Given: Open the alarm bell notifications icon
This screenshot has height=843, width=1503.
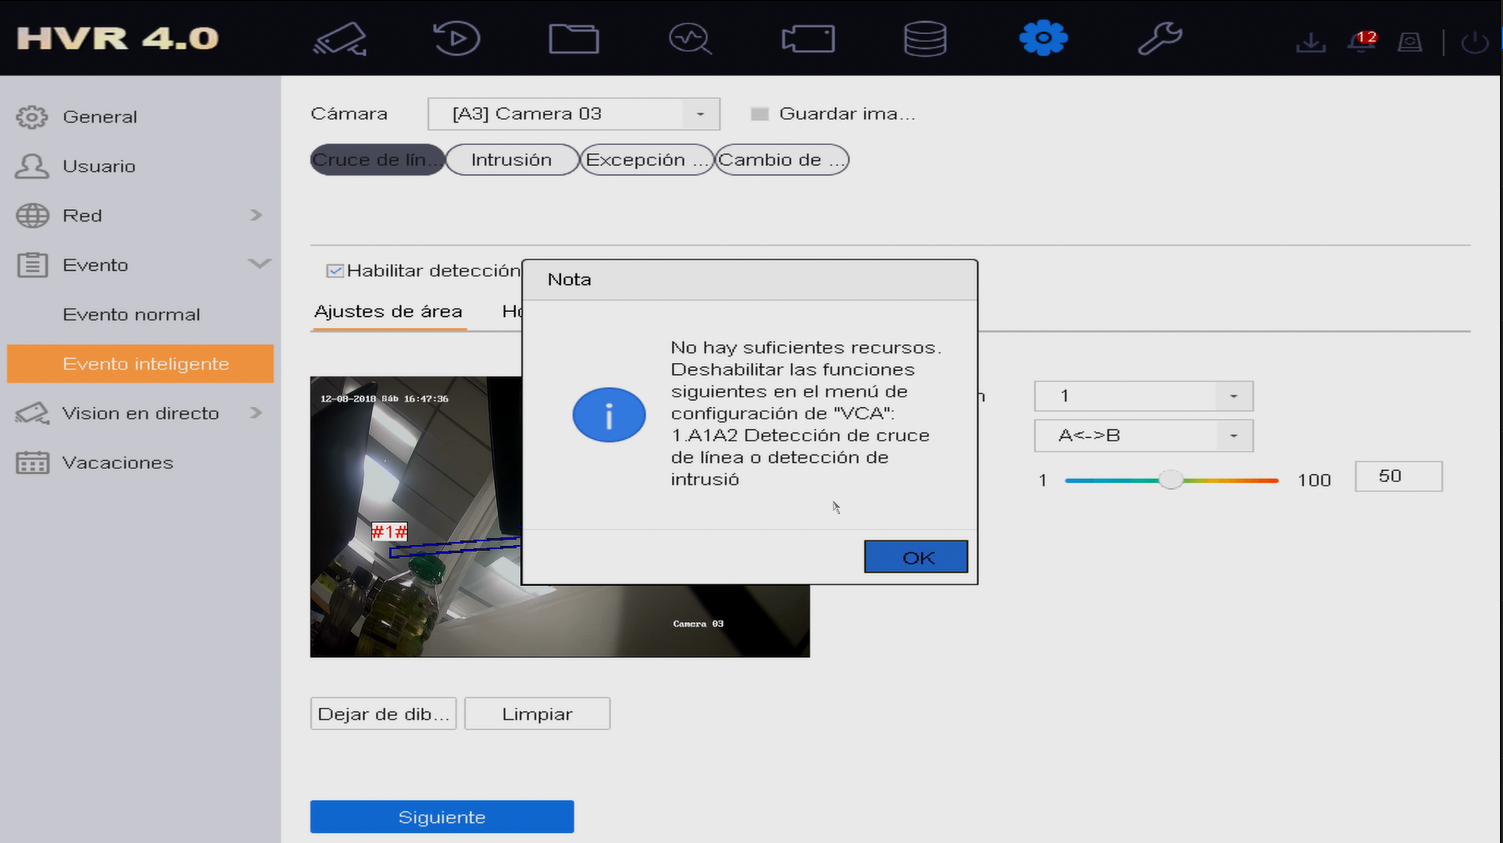Looking at the screenshot, I should pos(1362,41).
